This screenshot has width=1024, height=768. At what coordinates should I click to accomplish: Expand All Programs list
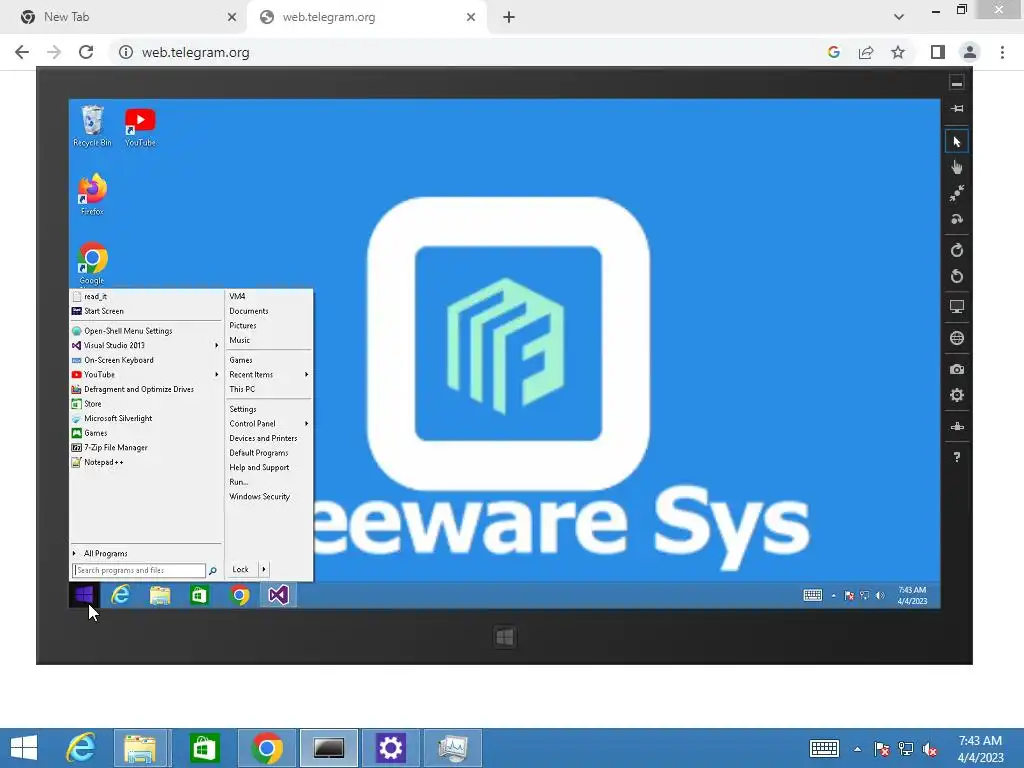click(x=105, y=553)
